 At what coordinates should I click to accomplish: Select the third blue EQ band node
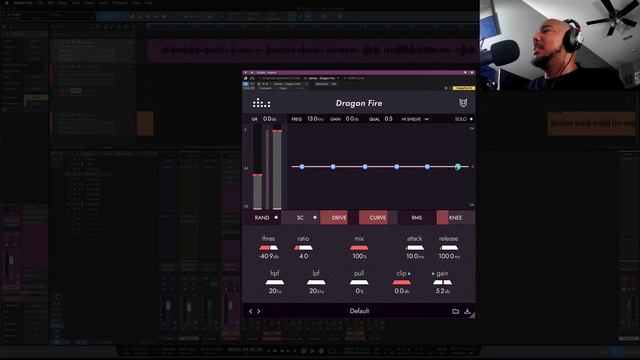pos(365,167)
